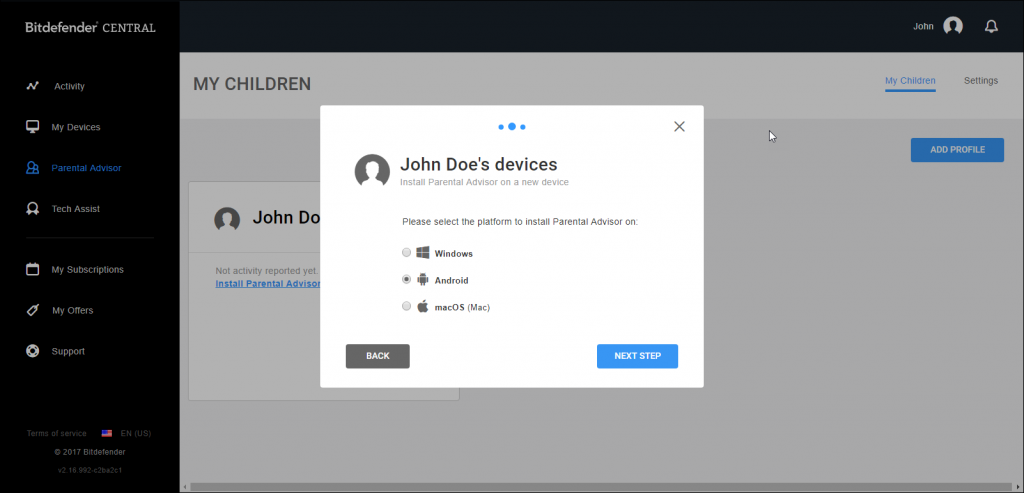Click the first step indicator dot
Viewport: 1024px width, 493px height.
tap(501, 127)
